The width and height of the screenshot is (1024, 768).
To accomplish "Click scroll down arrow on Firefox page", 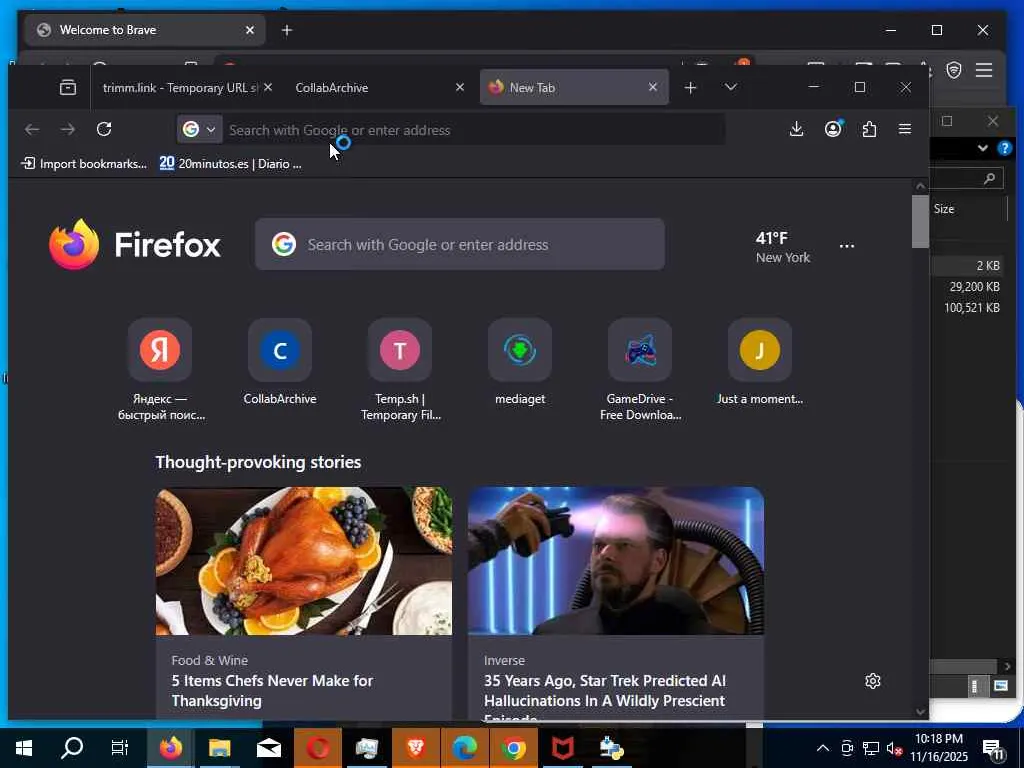I will click(x=920, y=711).
